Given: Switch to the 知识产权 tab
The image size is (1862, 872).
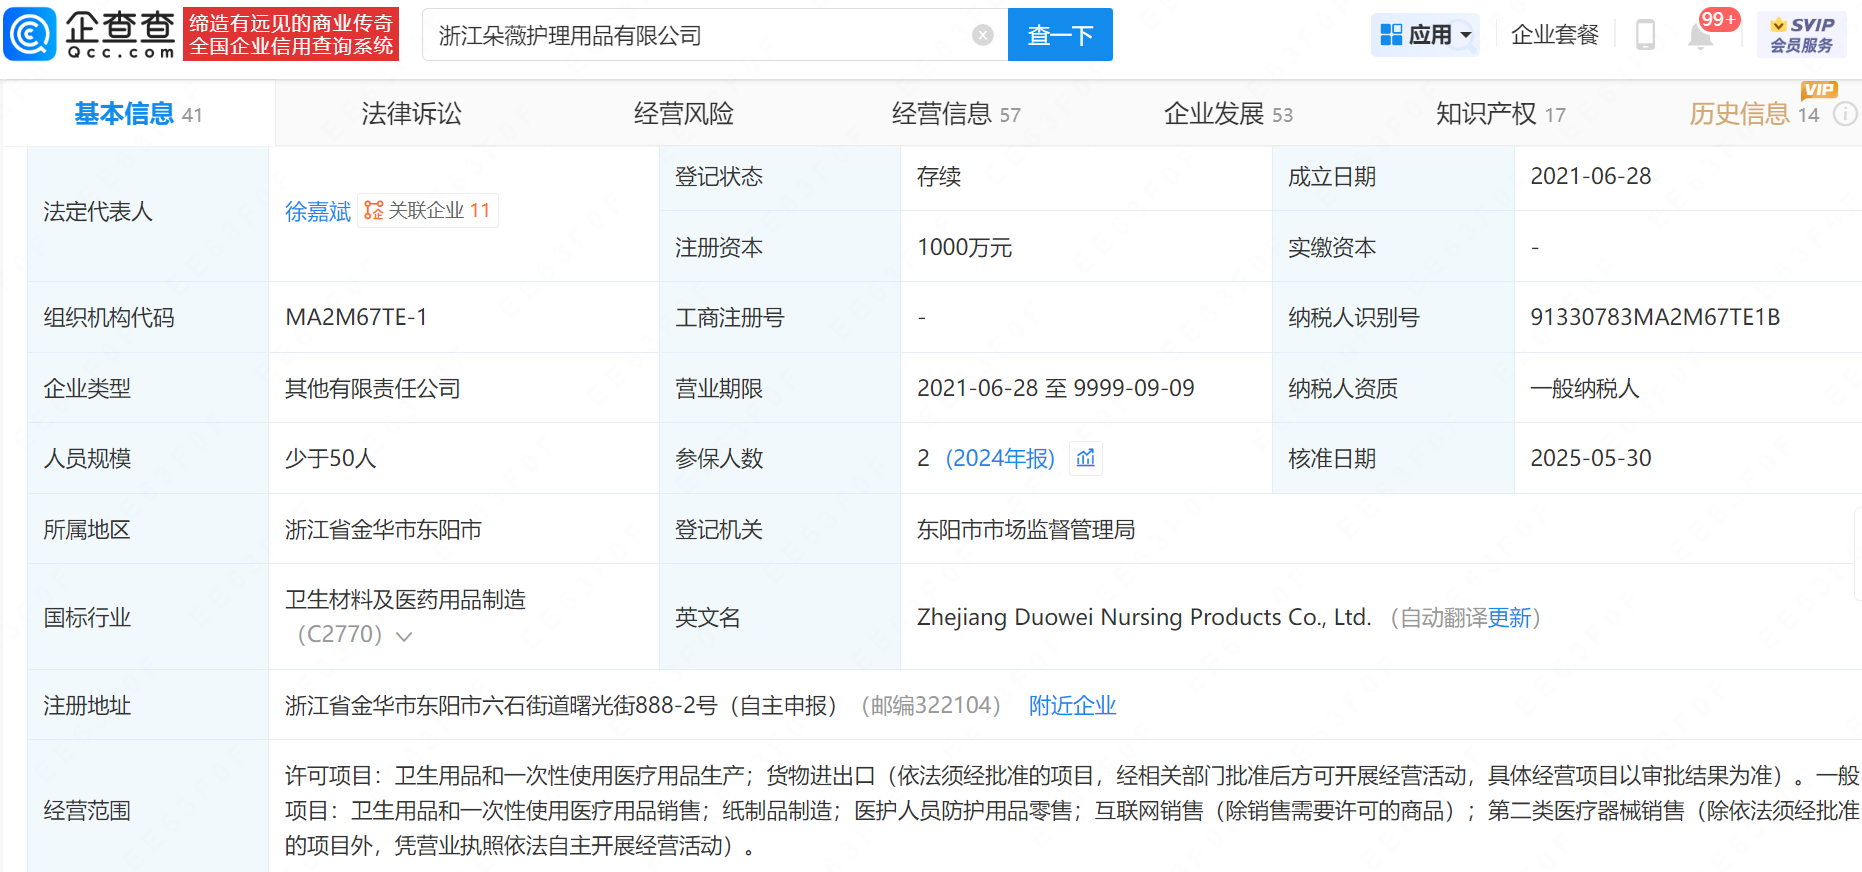Looking at the screenshot, I should [x=1500, y=114].
